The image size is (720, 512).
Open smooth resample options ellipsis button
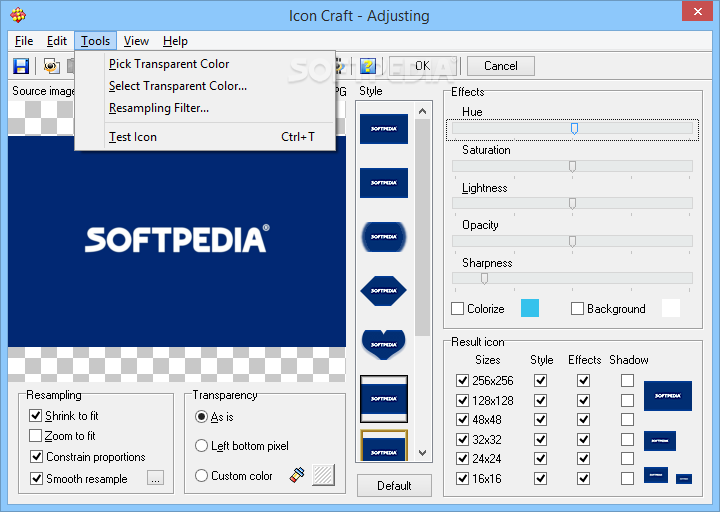click(x=156, y=478)
